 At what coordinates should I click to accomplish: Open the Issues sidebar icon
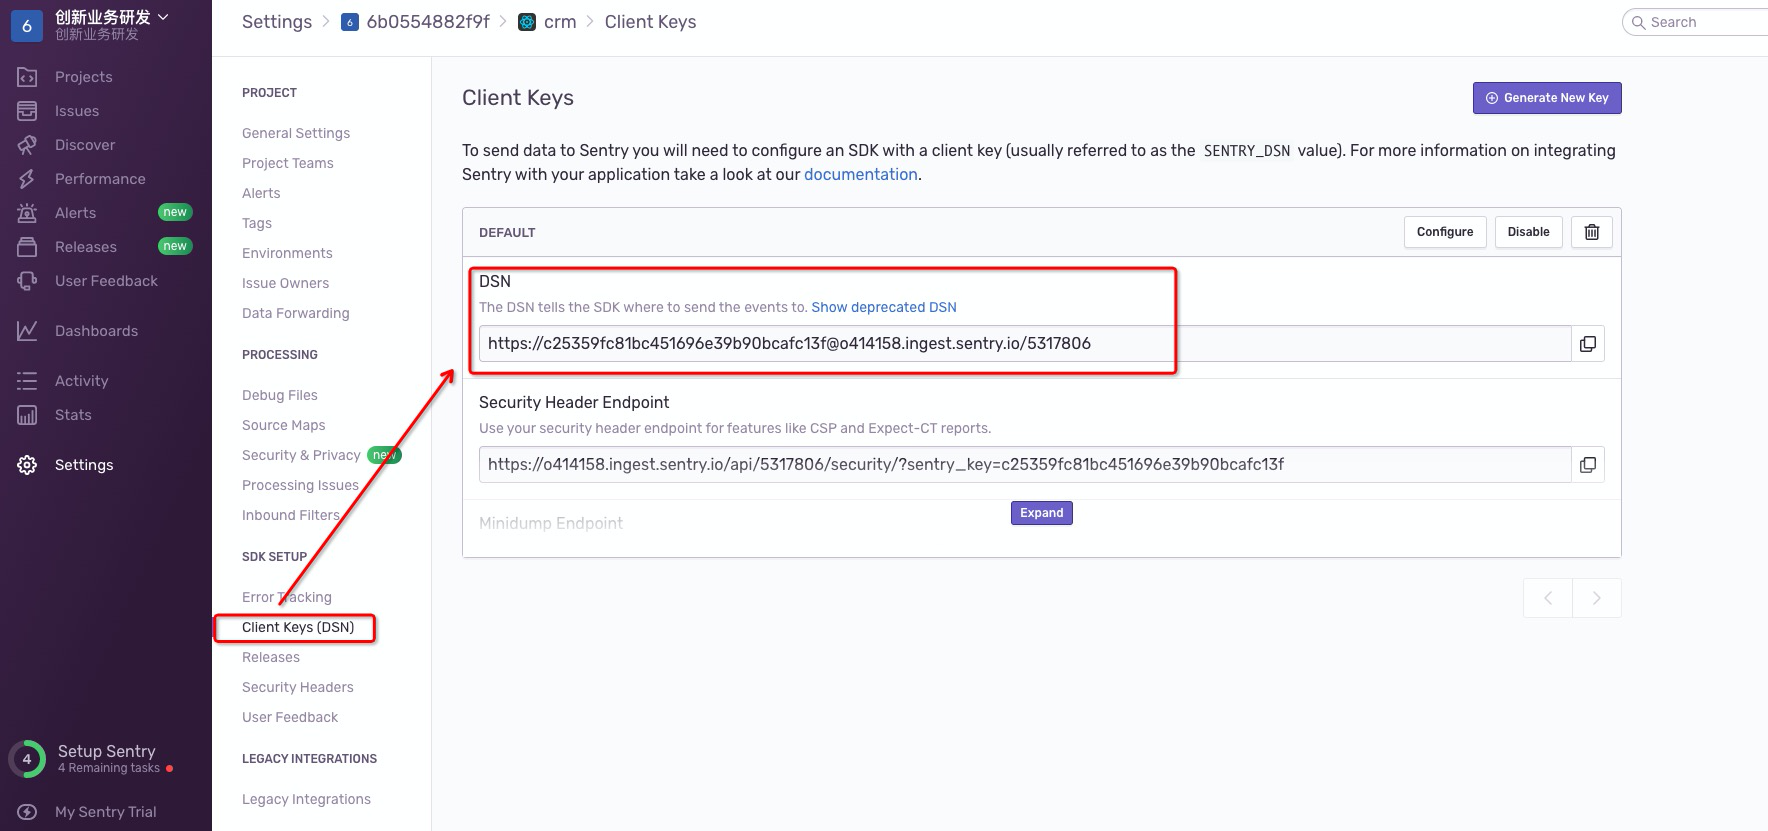pyautogui.click(x=27, y=111)
